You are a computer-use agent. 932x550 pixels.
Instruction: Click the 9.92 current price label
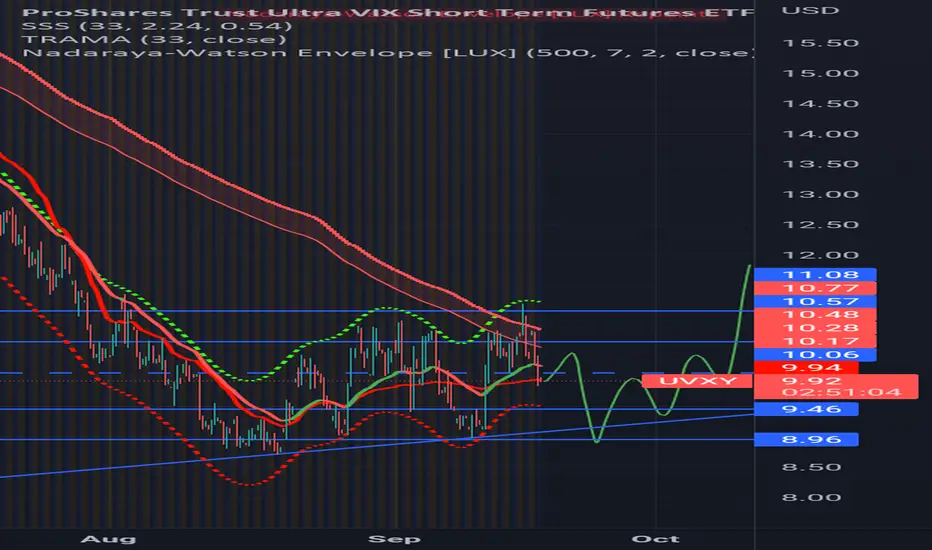(x=812, y=381)
